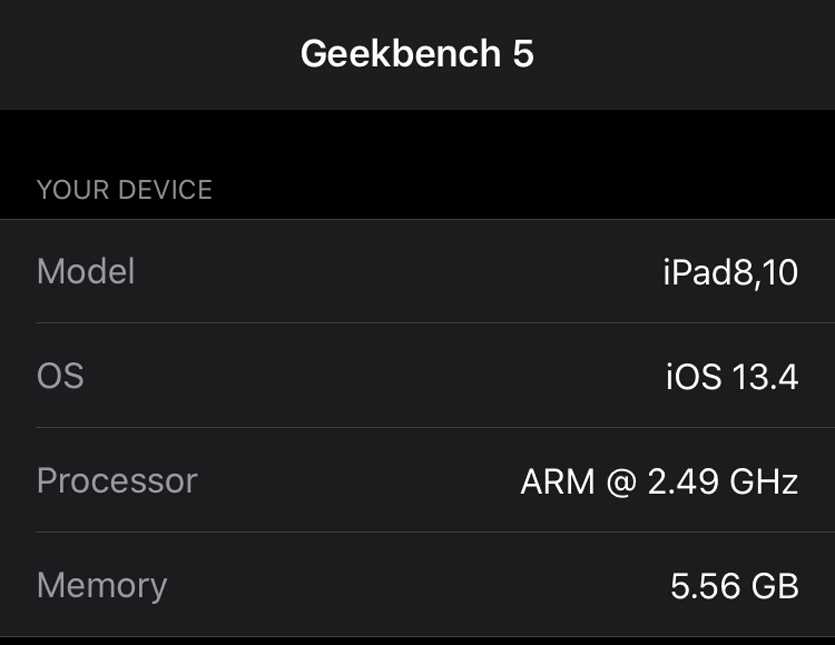Click the 2.49 processor speed number
835x645 pixels.
tap(684, 482)
